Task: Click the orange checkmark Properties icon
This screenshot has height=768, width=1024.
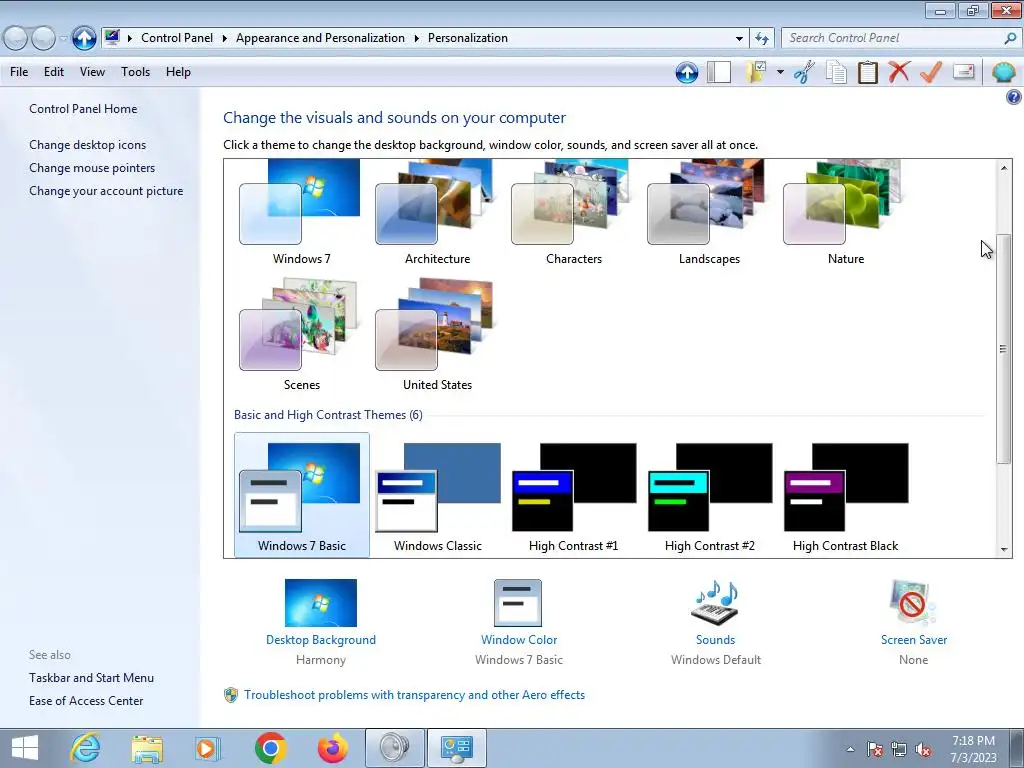Action: tap(931, 72)
